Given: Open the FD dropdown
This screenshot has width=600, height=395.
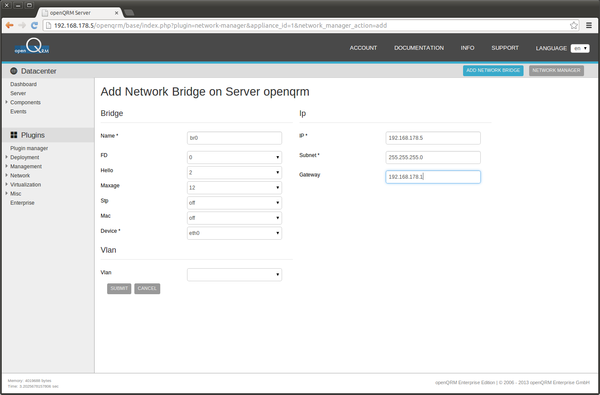Looking at the screenshot, I should pyautogui.click(x=234, y=157).
